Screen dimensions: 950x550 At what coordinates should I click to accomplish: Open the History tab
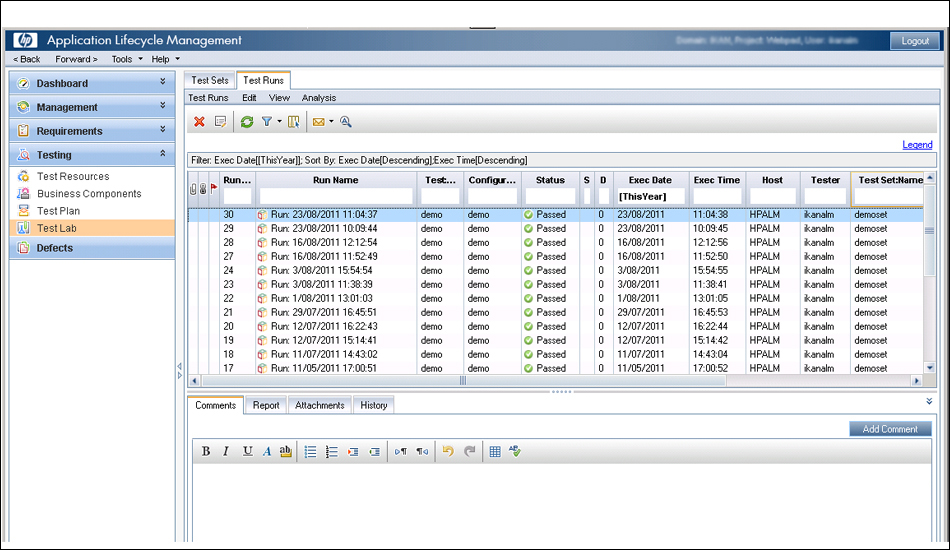[374, 405]
